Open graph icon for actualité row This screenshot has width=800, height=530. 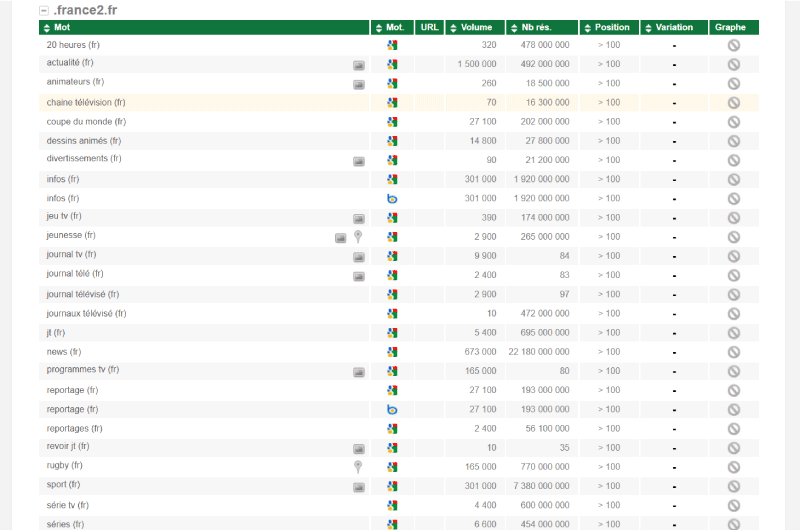pos(734,64)
